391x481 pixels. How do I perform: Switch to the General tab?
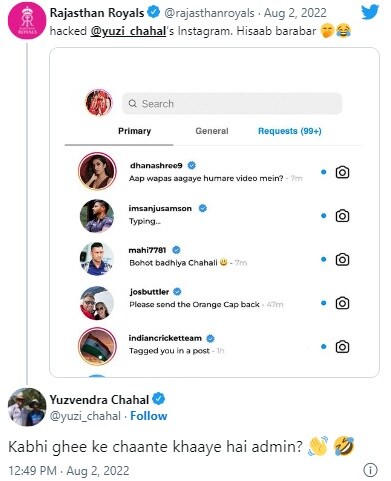point(212,131)
